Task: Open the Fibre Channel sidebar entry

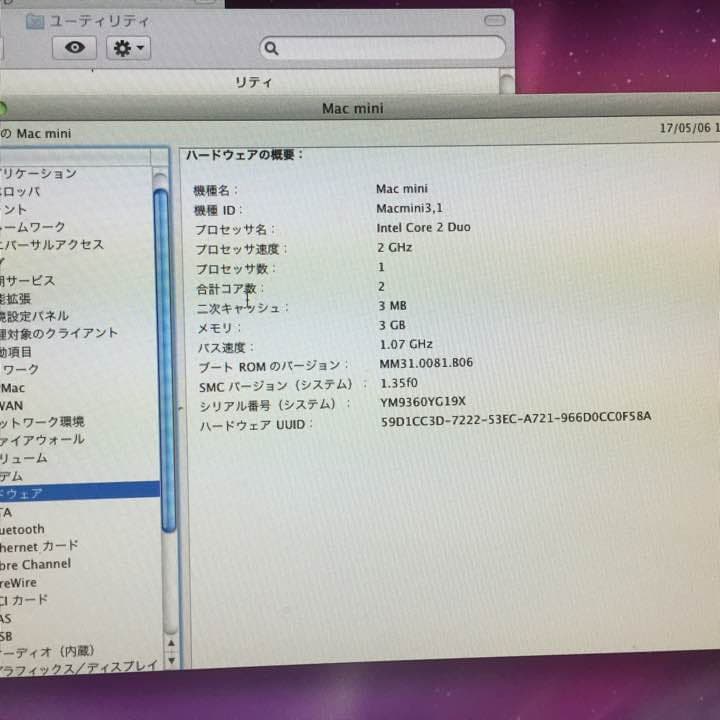Action: click(36, 564)
